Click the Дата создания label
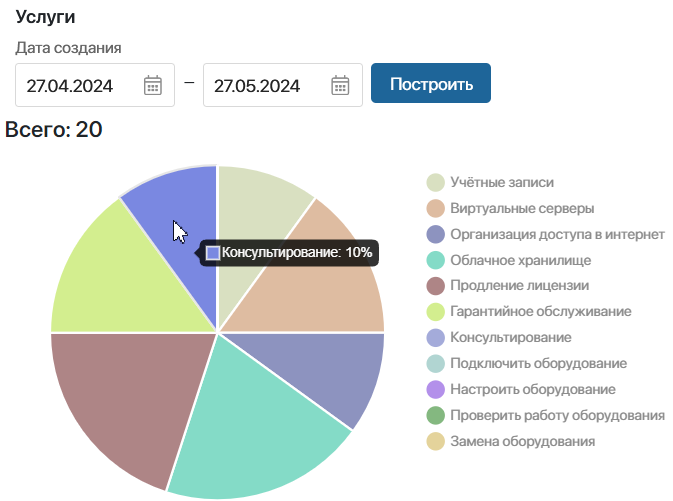This screenshot has width=673, height=501. (68, 48)
